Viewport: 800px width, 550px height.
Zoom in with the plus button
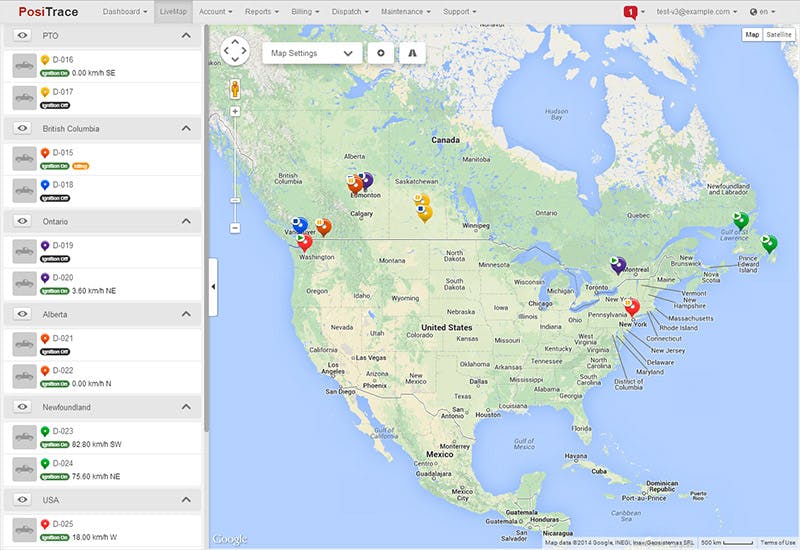coord(235,111)
